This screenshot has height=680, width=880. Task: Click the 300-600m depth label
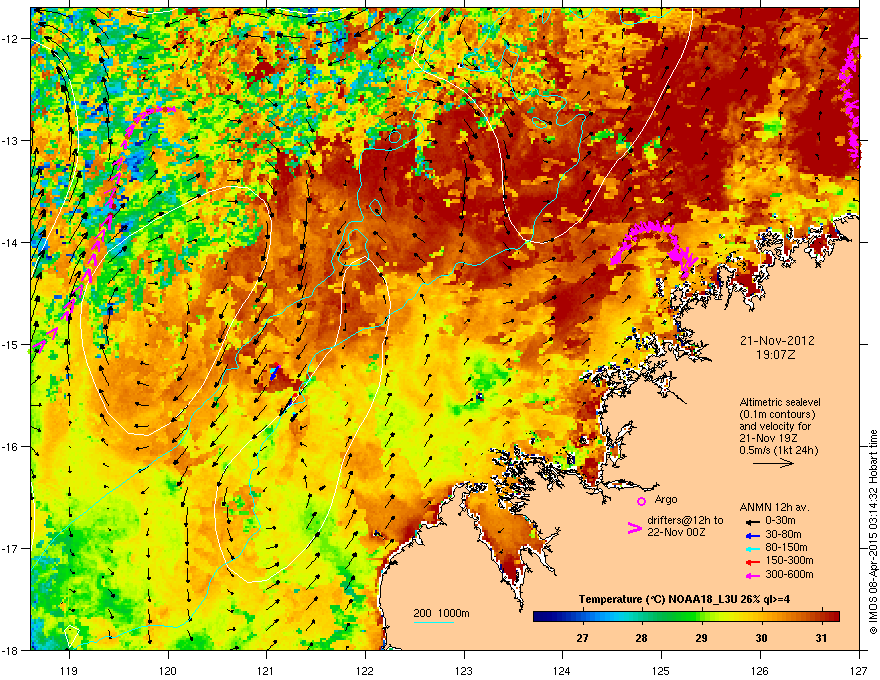[x=789, y=575]
